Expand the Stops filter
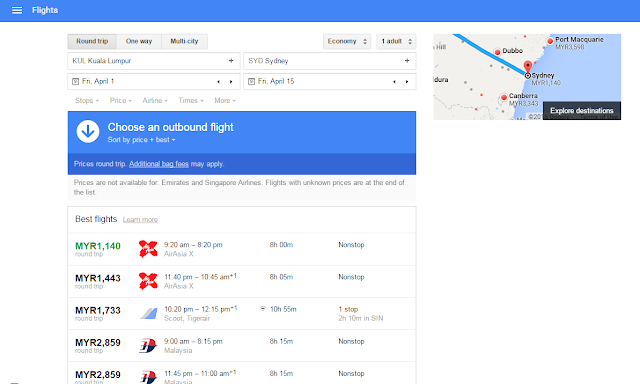The width and height of the screenshot is (640, 384). point(87,100)
